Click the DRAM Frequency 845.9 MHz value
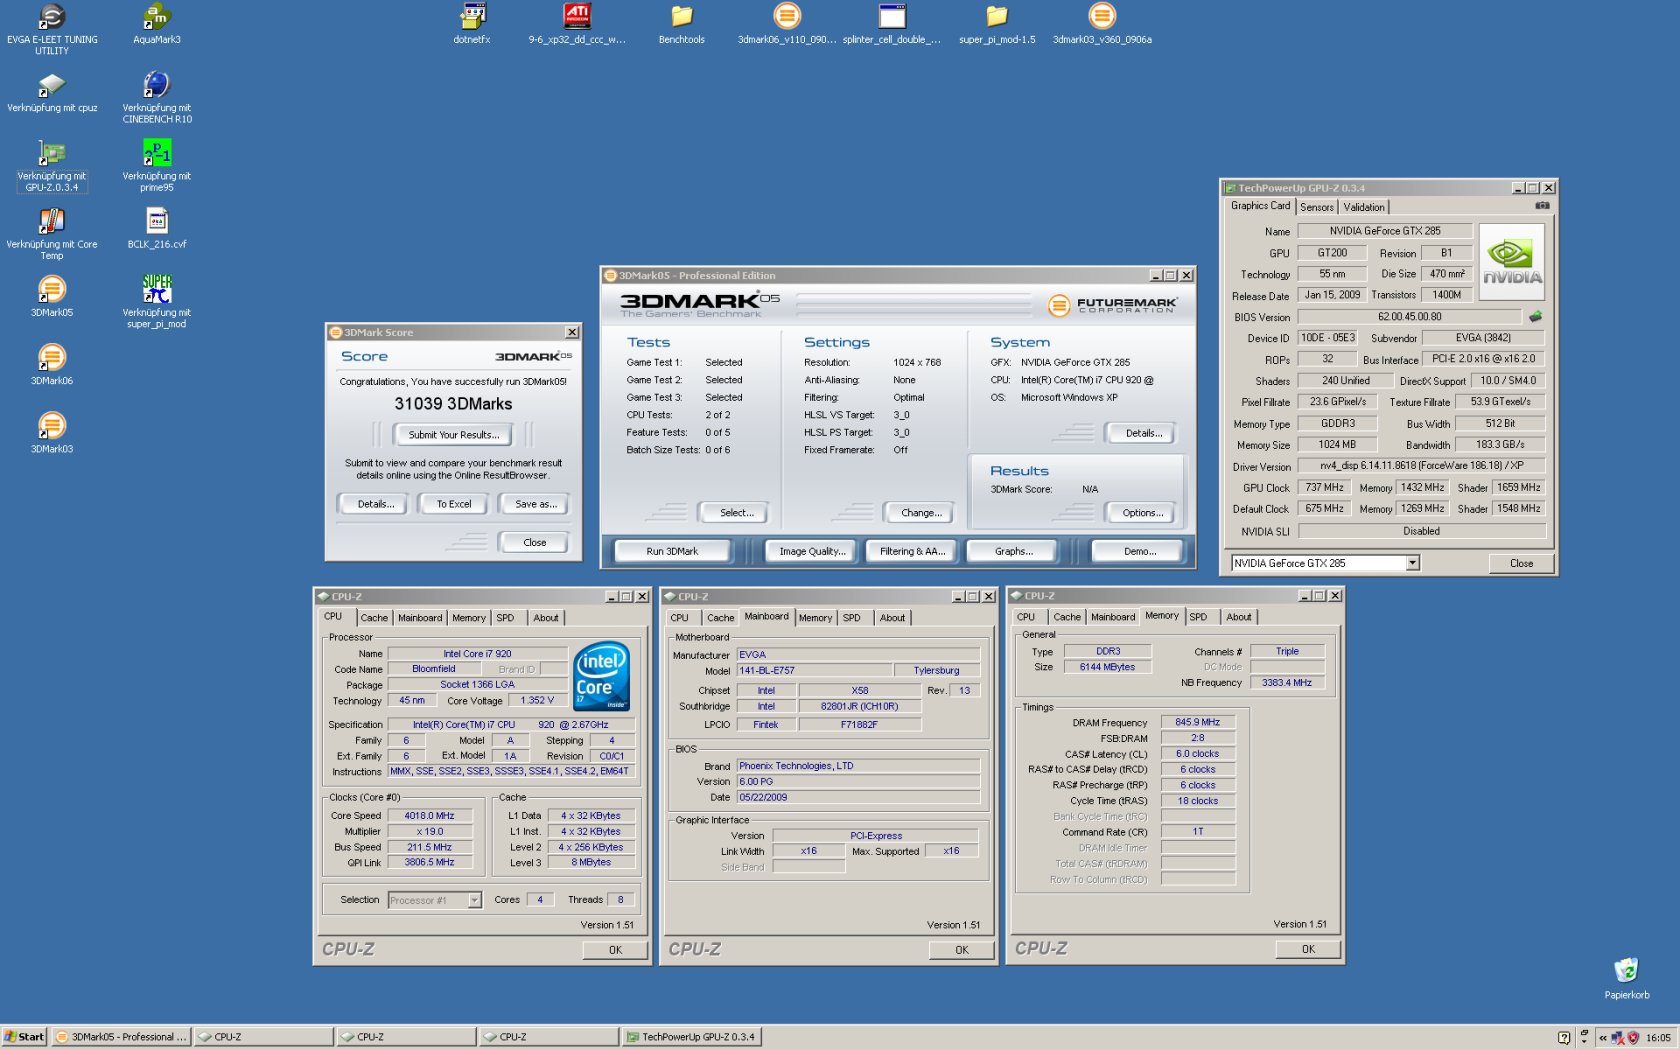The image size is (1680, 1050). 1197,722
